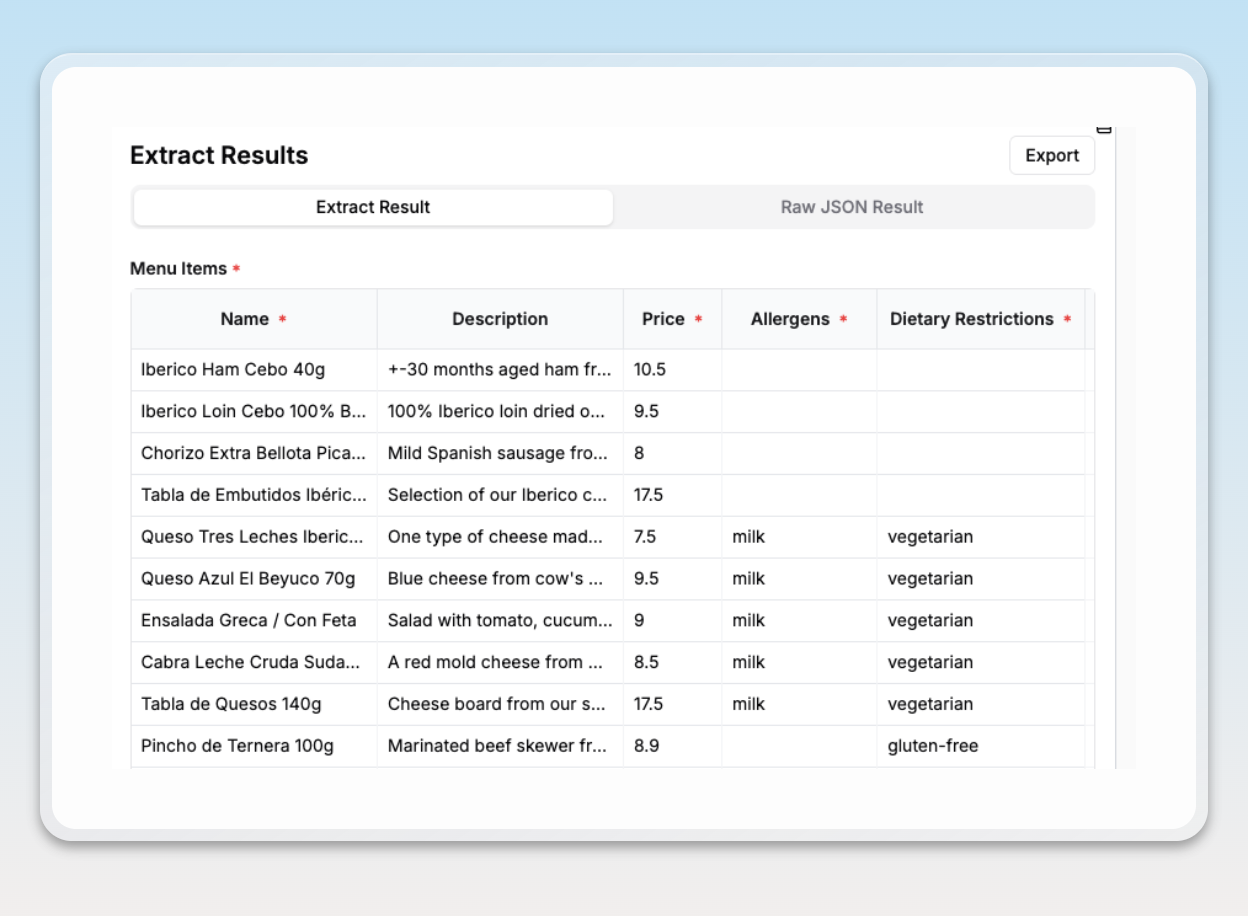Click the Blue cheese from cow's description
Image resolution: width=1248 pixels, height=916 pixels.
[497, 579]
